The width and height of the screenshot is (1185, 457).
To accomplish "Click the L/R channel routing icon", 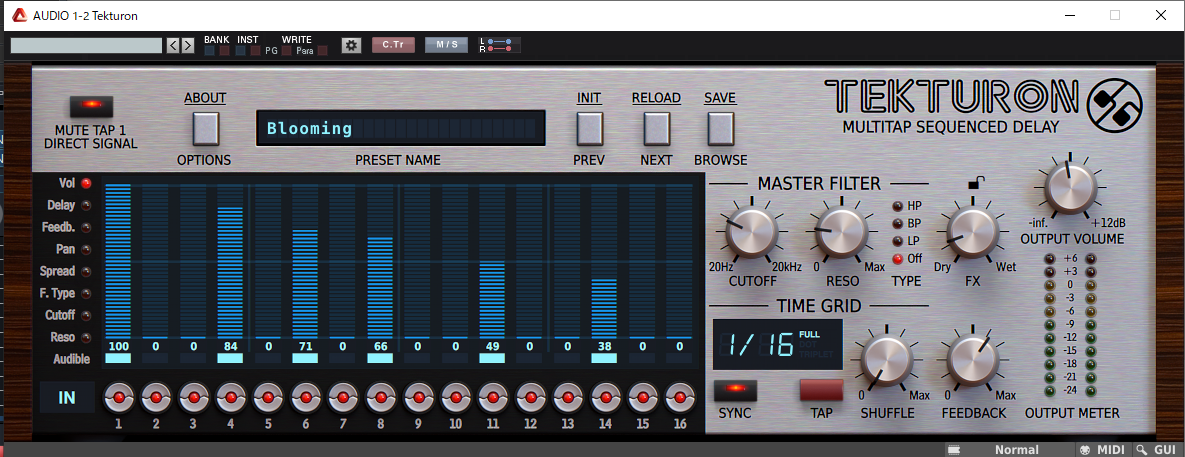I will click(x=499, y=45).
